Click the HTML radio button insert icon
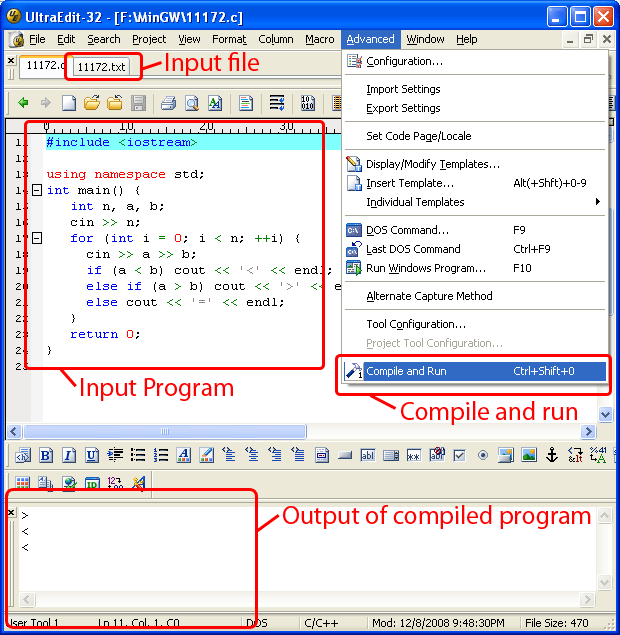Viewport: 620px width, 635px height. 482,455
